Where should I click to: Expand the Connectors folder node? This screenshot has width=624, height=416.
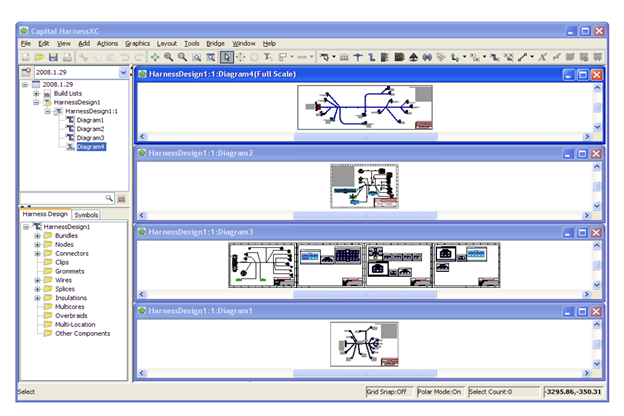point(37,253)
